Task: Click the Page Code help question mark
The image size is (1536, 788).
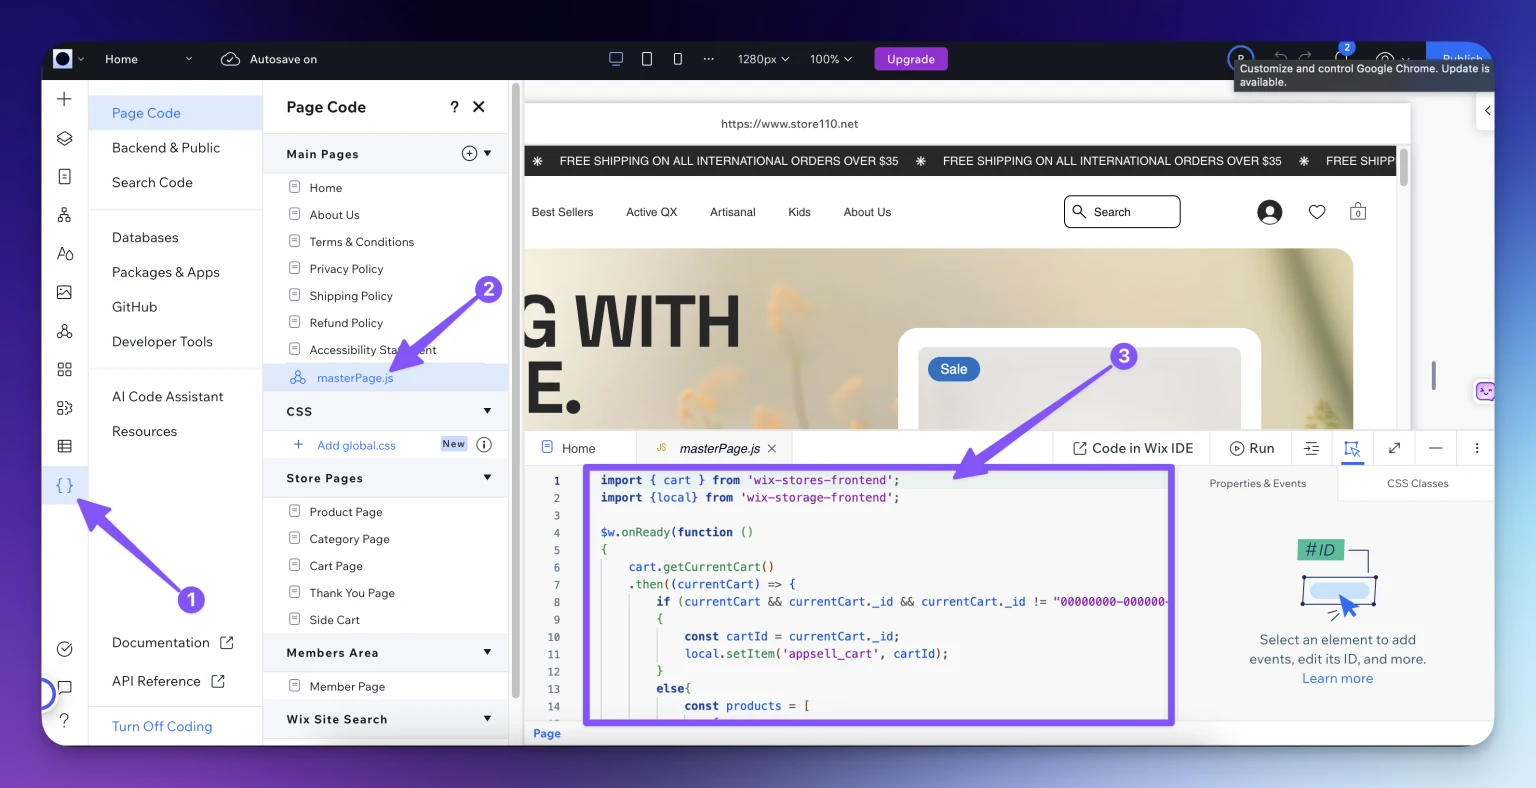Action: [454, 107]
